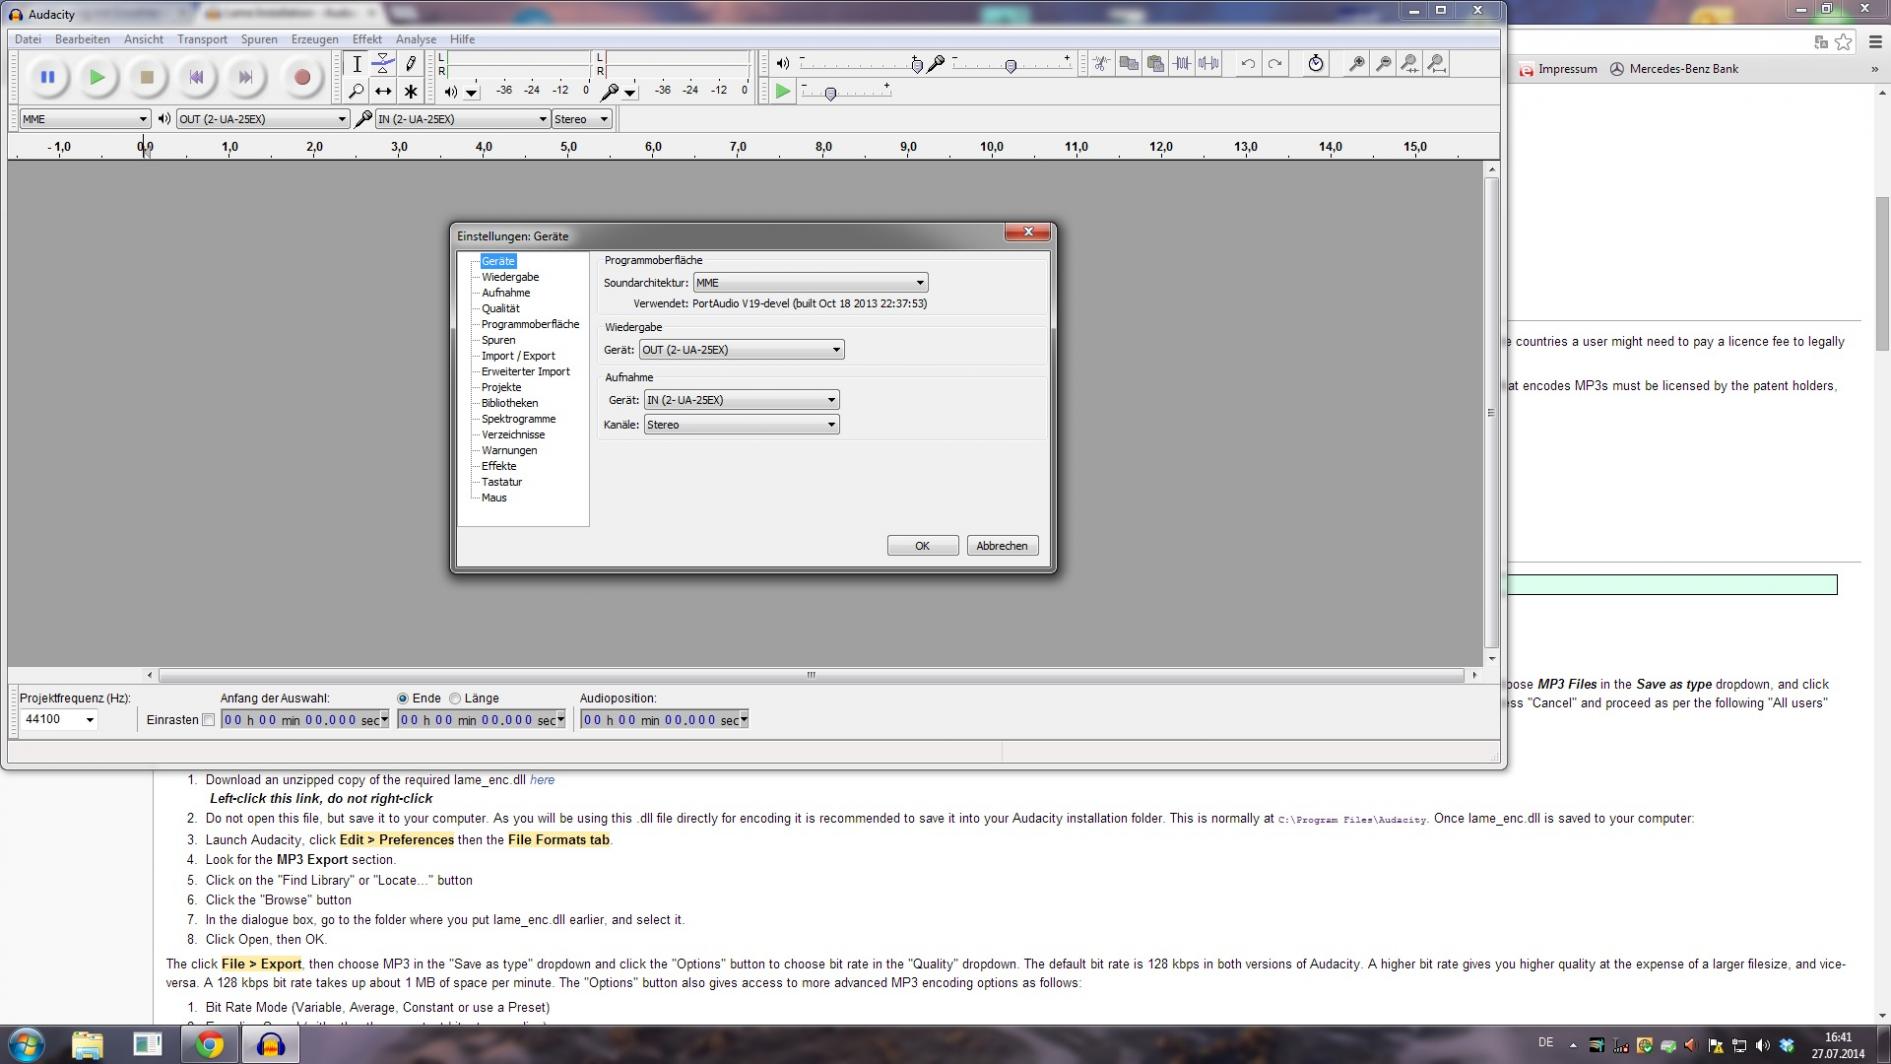Open Aufnahme Gerät dropdown in dialog

[741, 400]
